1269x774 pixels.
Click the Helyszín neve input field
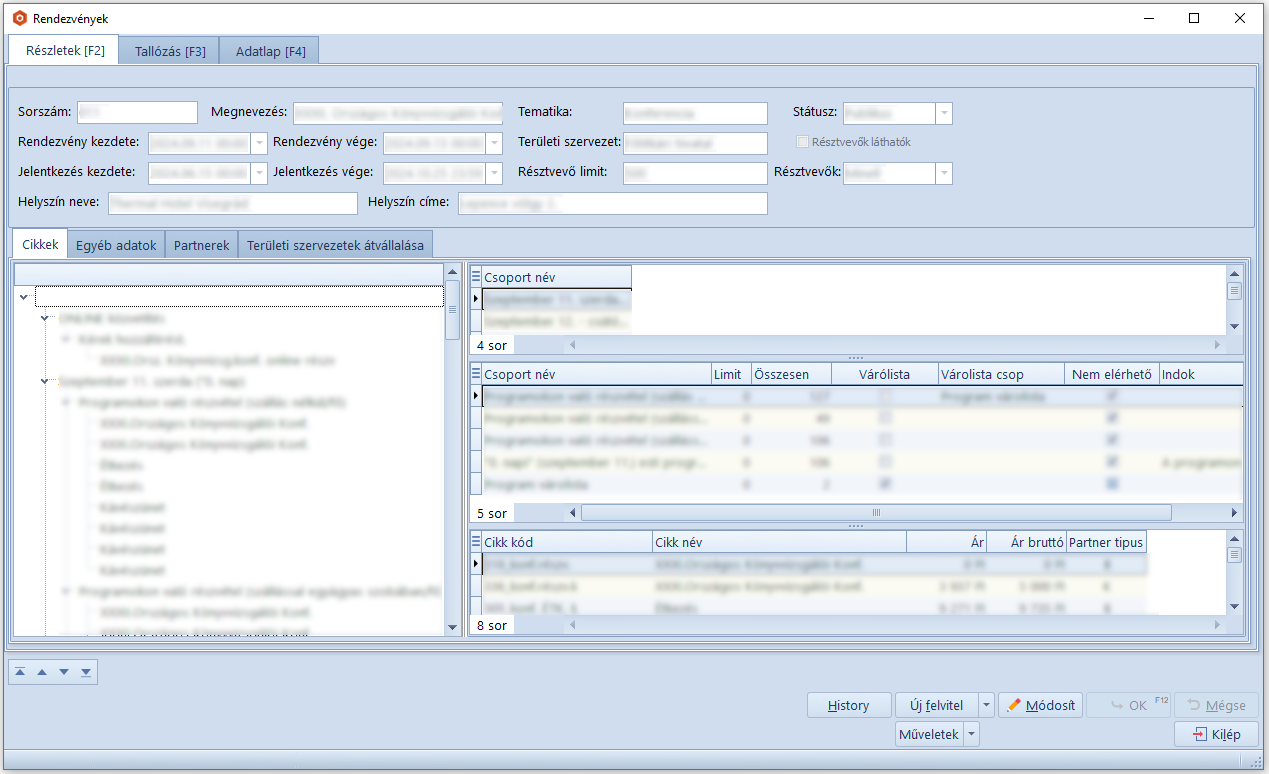pos(231,203)
